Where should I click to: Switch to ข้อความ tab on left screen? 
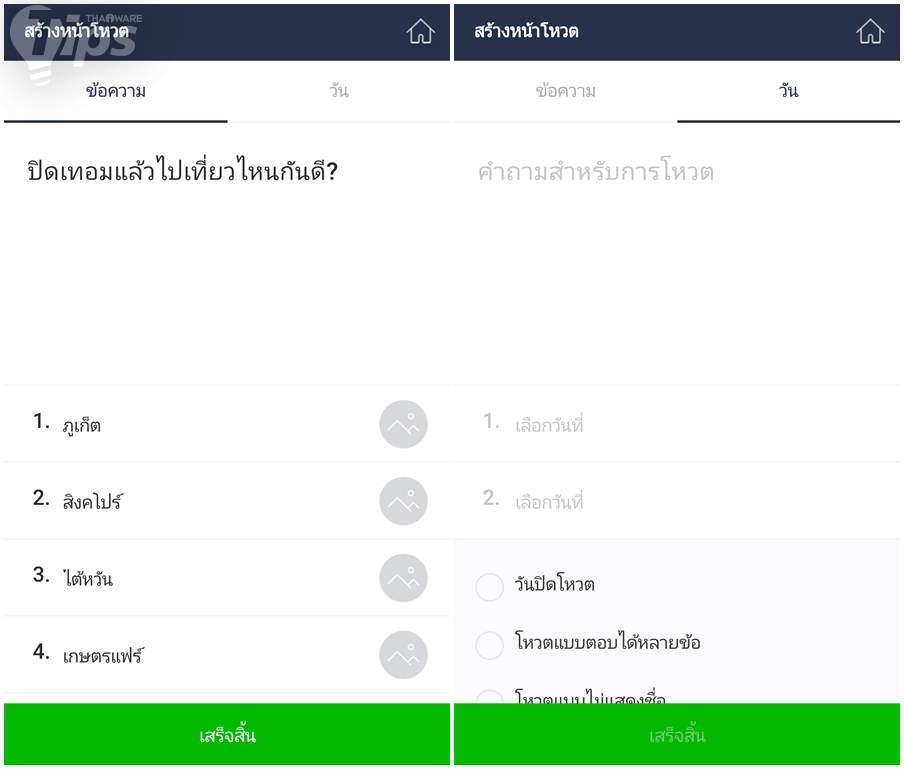115,92
